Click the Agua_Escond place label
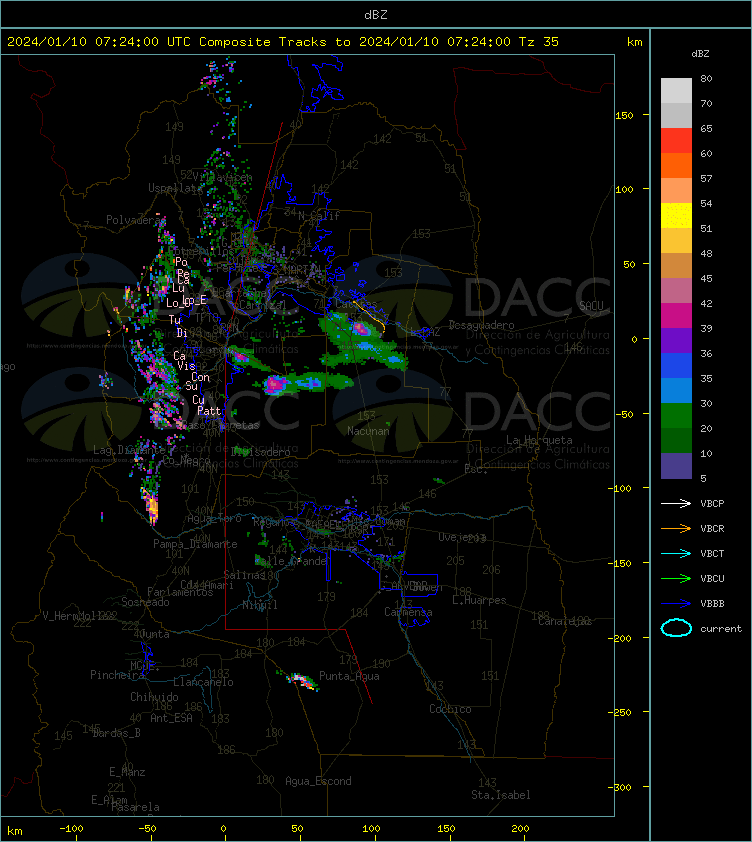The height and width of the screenshot is (842, 752). (x=319, y=781)
